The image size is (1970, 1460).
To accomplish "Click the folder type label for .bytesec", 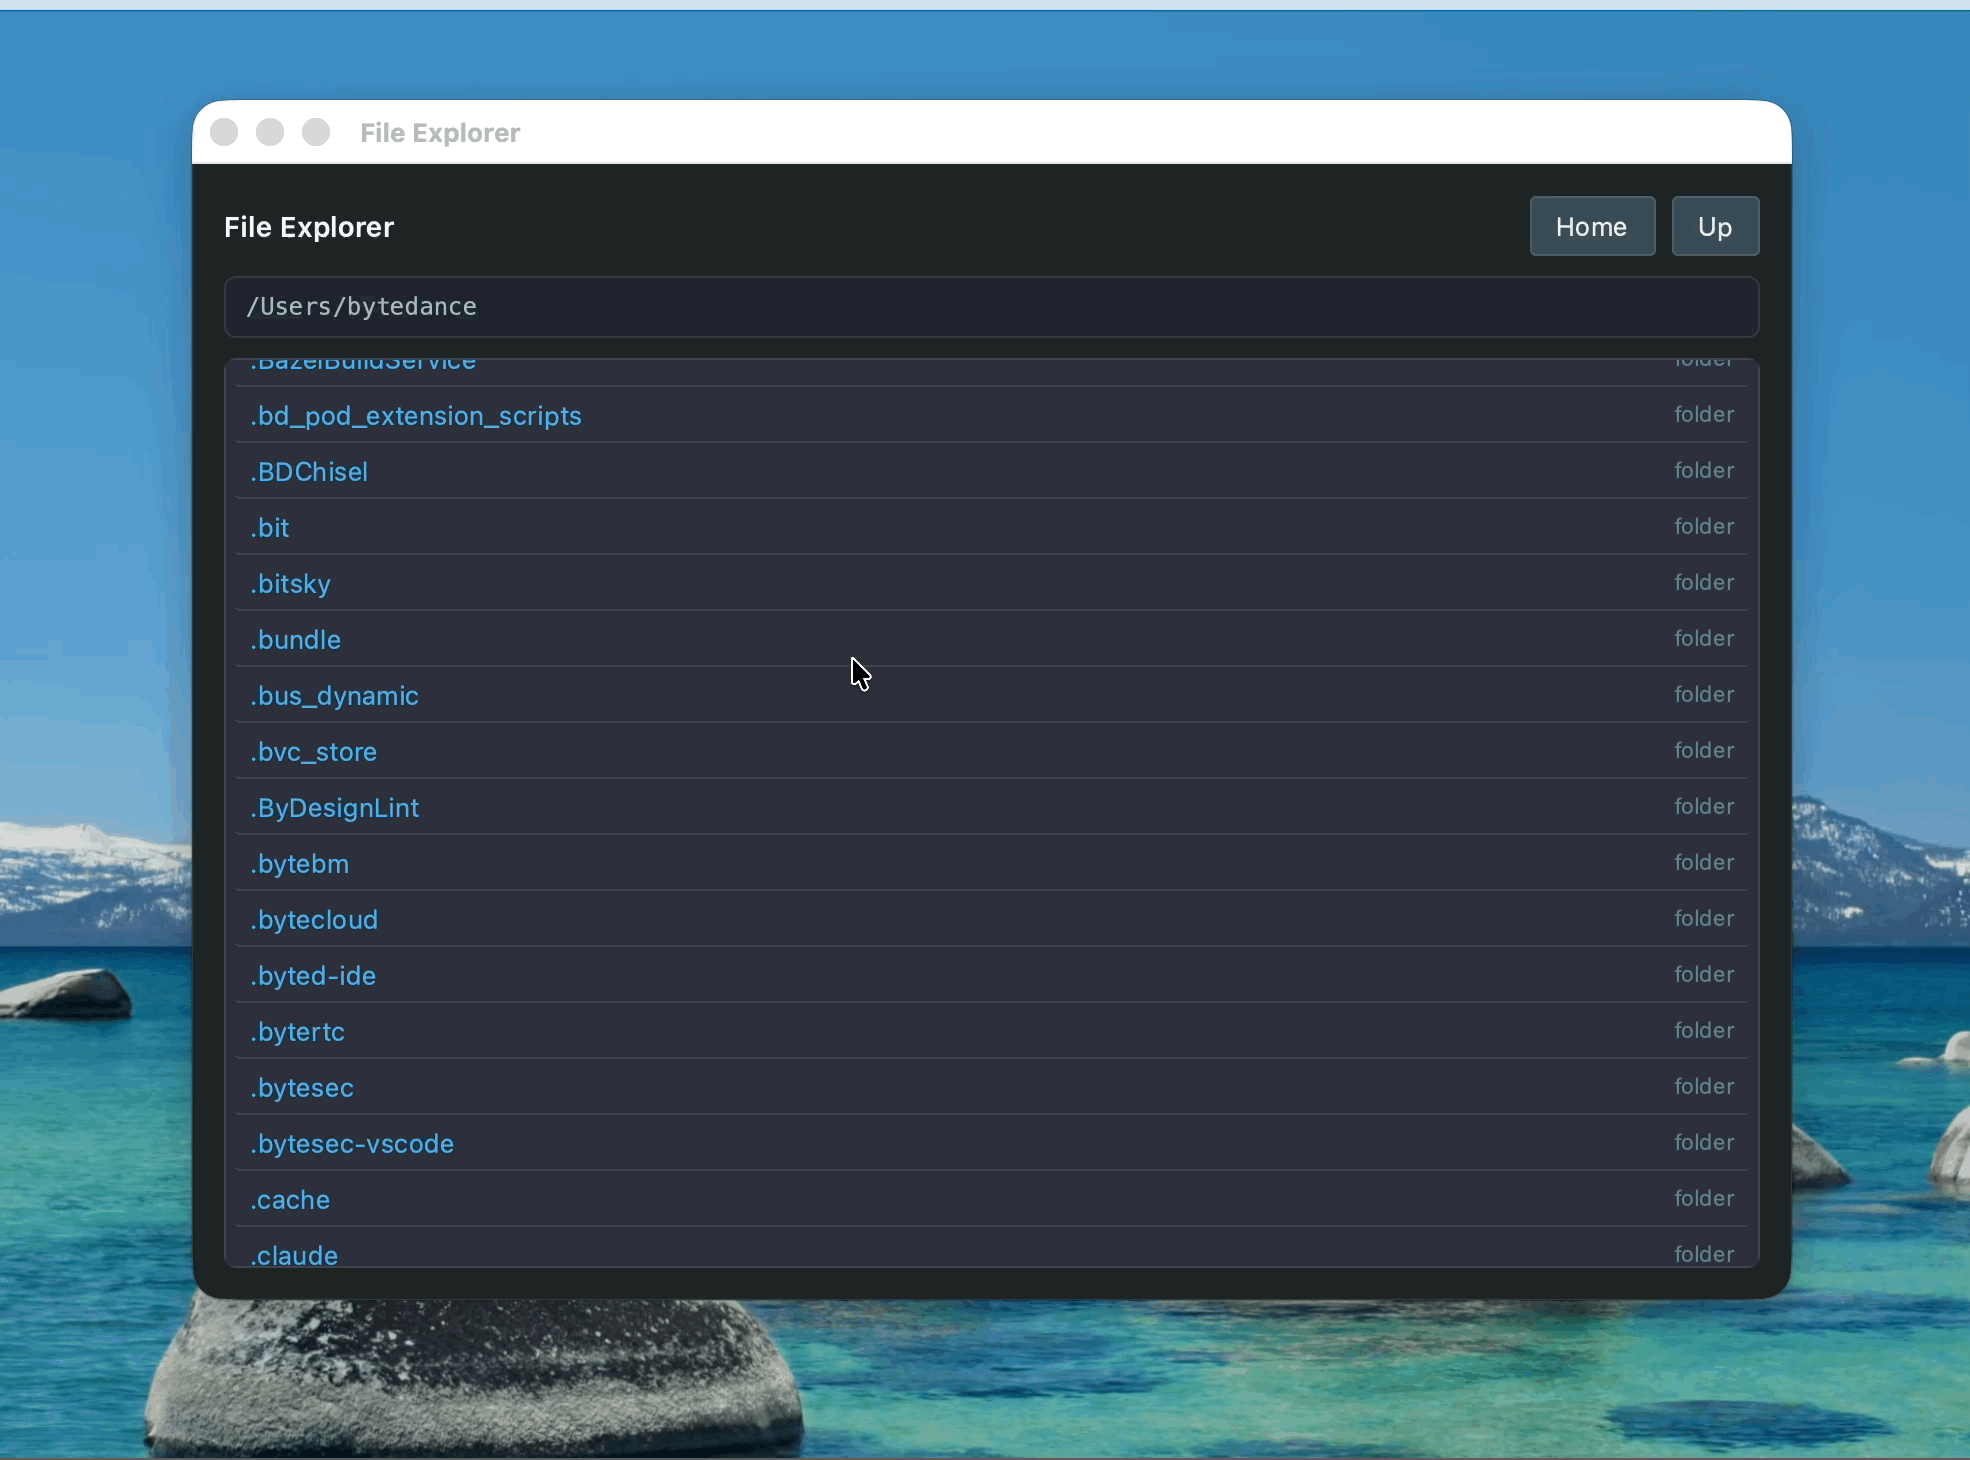I will [1704, 1087].
